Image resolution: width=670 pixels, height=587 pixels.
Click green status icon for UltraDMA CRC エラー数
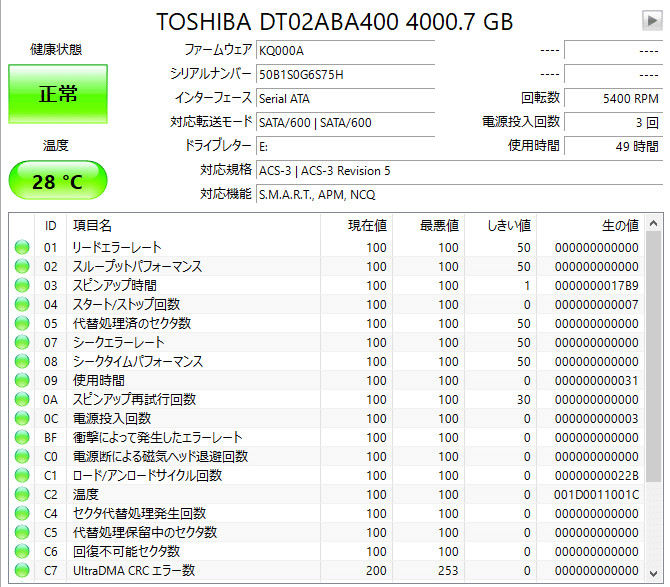click(22, 570)
